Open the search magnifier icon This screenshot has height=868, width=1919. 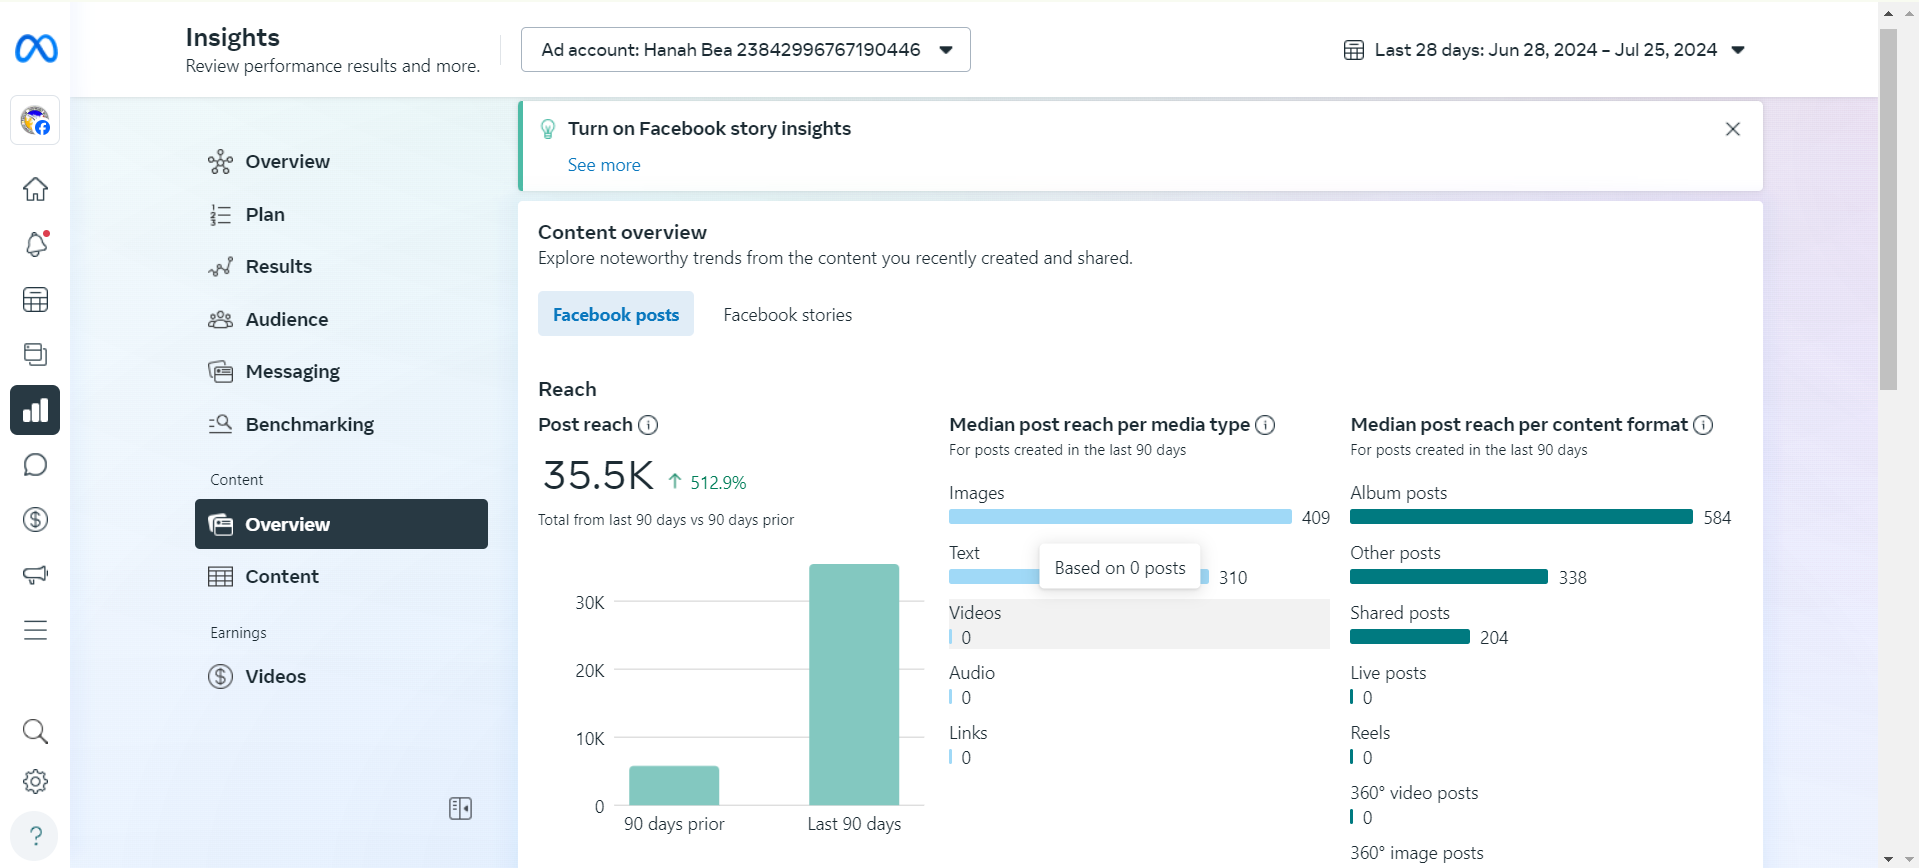coord(35,731)
